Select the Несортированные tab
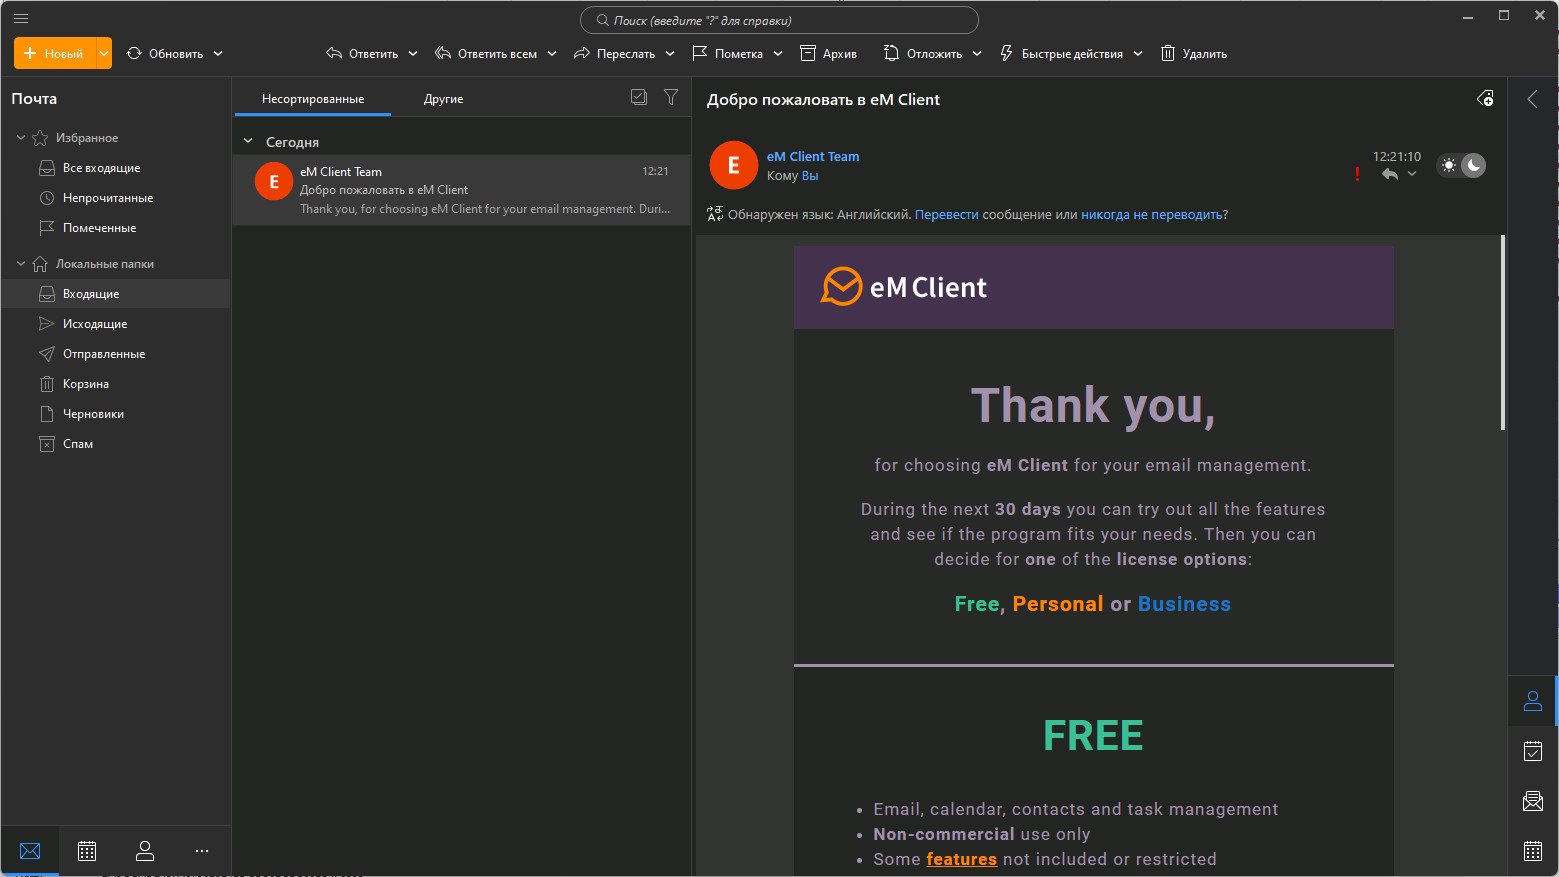Screen dimensions: 1559x877 pyautogui.click(x=312, y=99)
